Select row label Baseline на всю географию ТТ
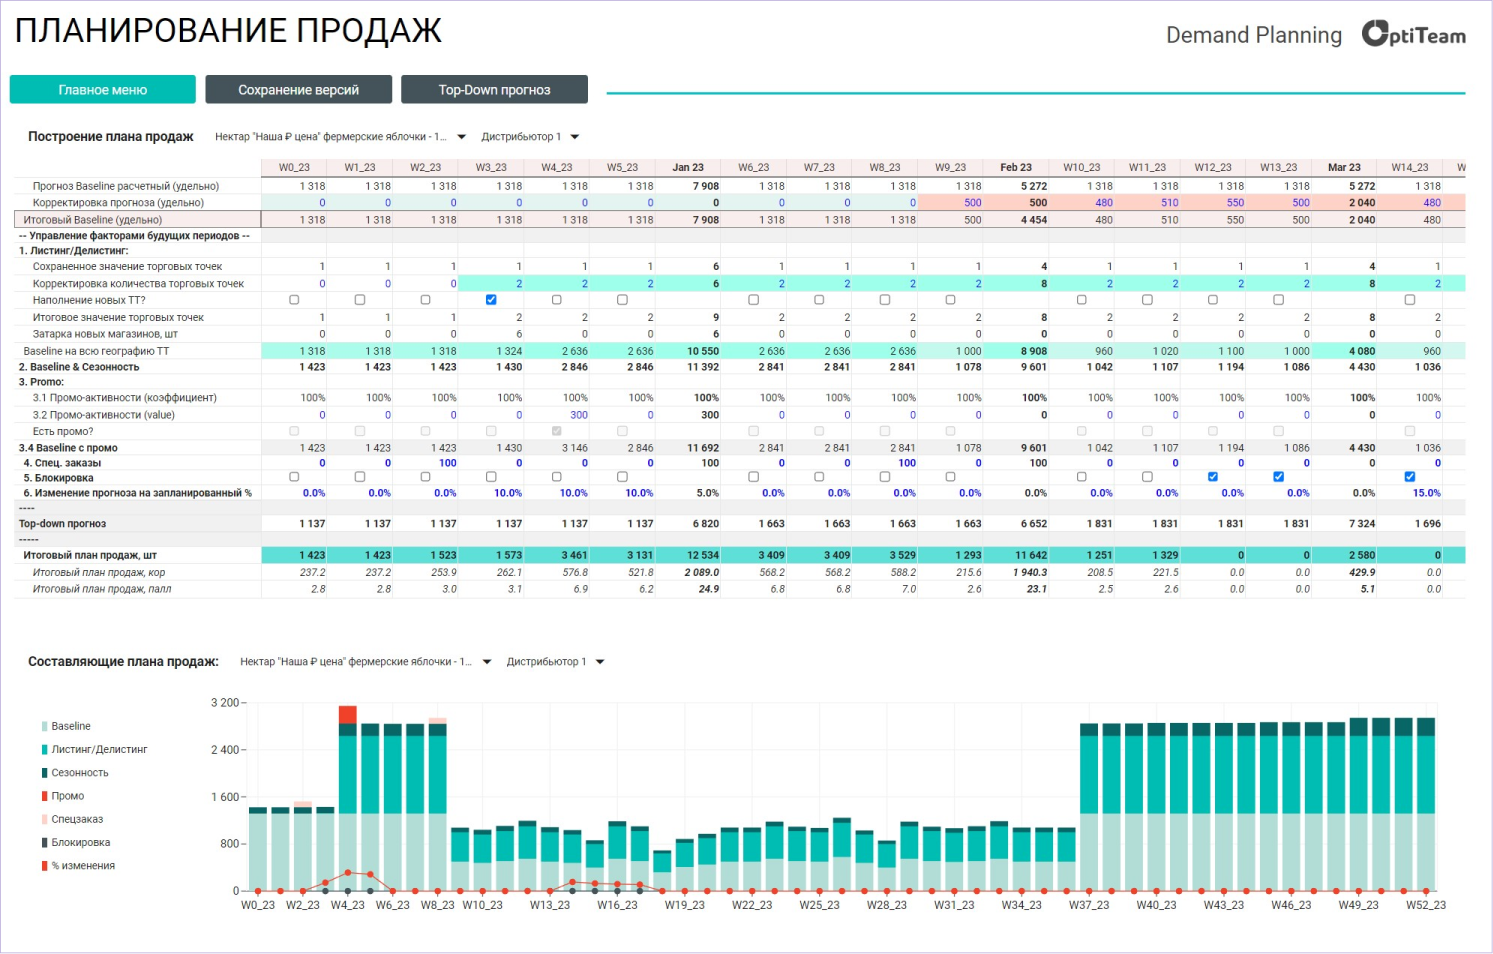 [97, 351]
